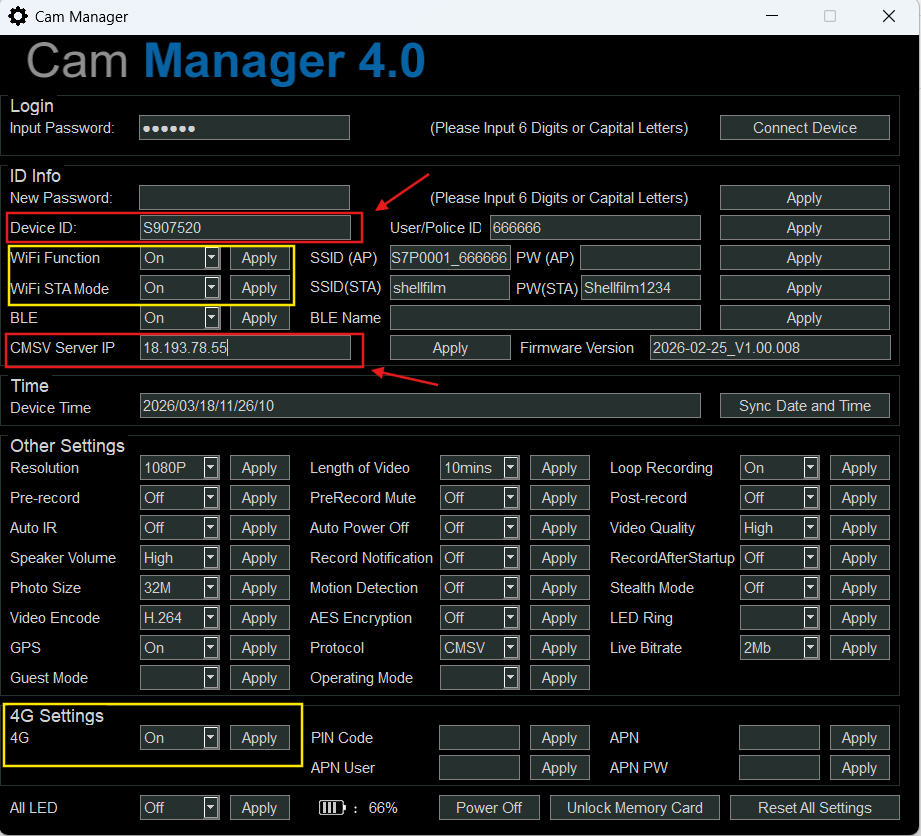Click the SSID (AP) field
The image size is (921, 836).
coord(450,258)
